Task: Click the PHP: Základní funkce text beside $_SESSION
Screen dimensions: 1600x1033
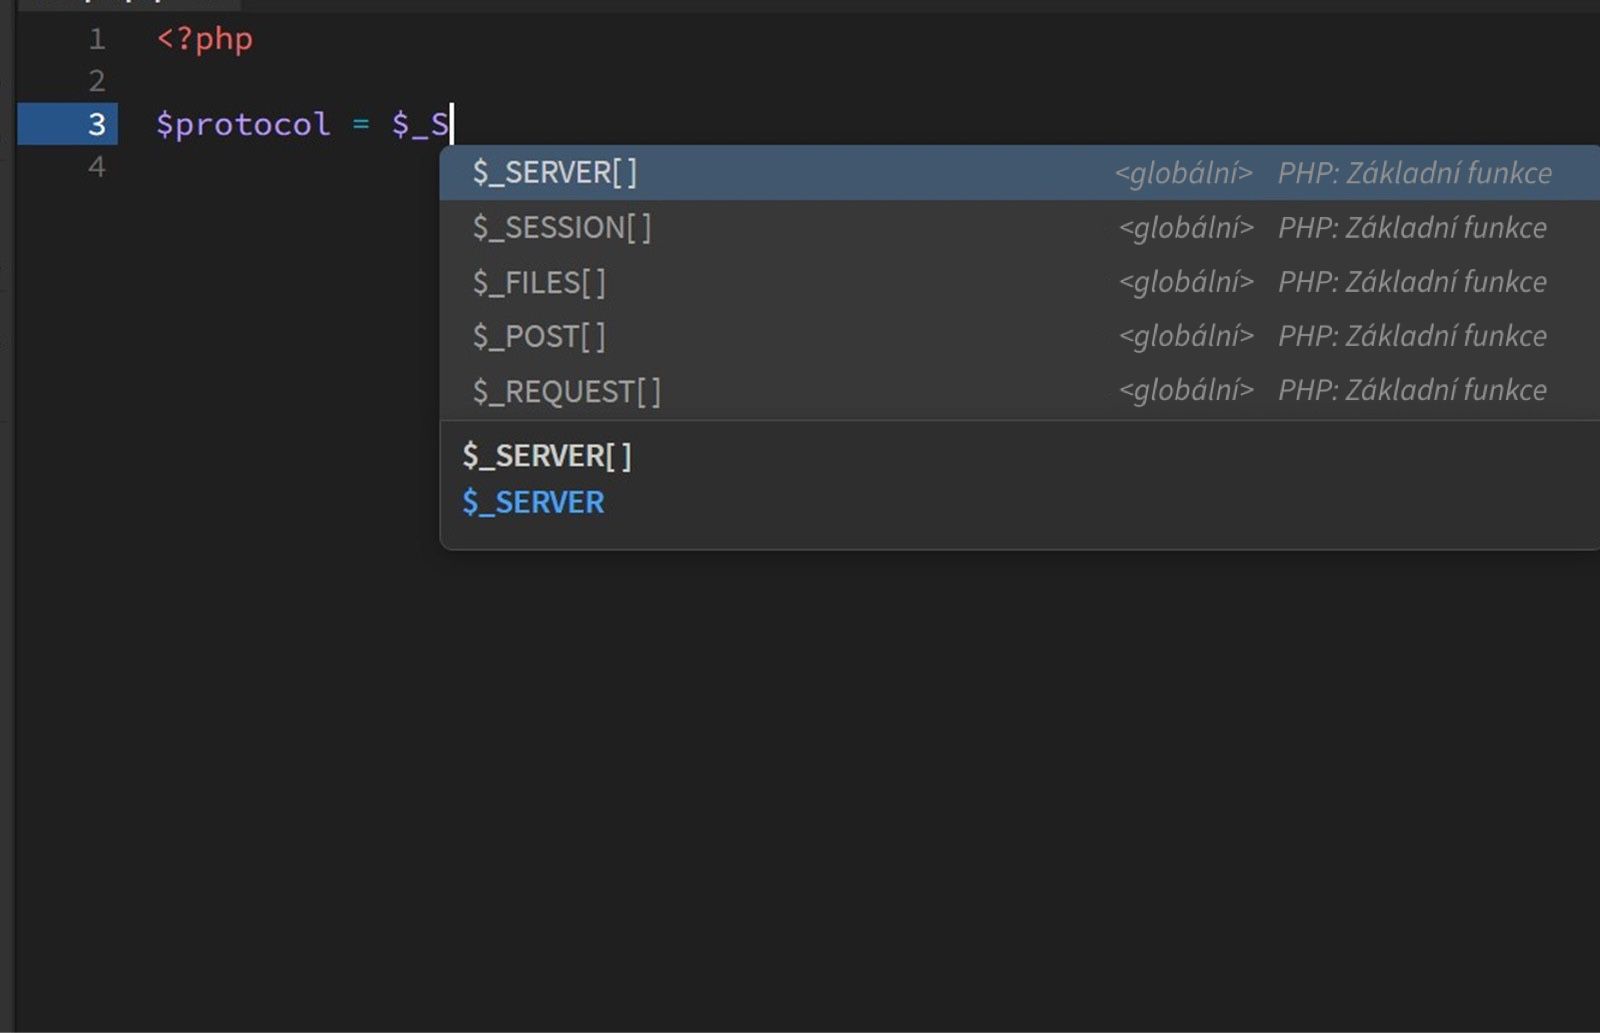Action: coord(1412,227)
